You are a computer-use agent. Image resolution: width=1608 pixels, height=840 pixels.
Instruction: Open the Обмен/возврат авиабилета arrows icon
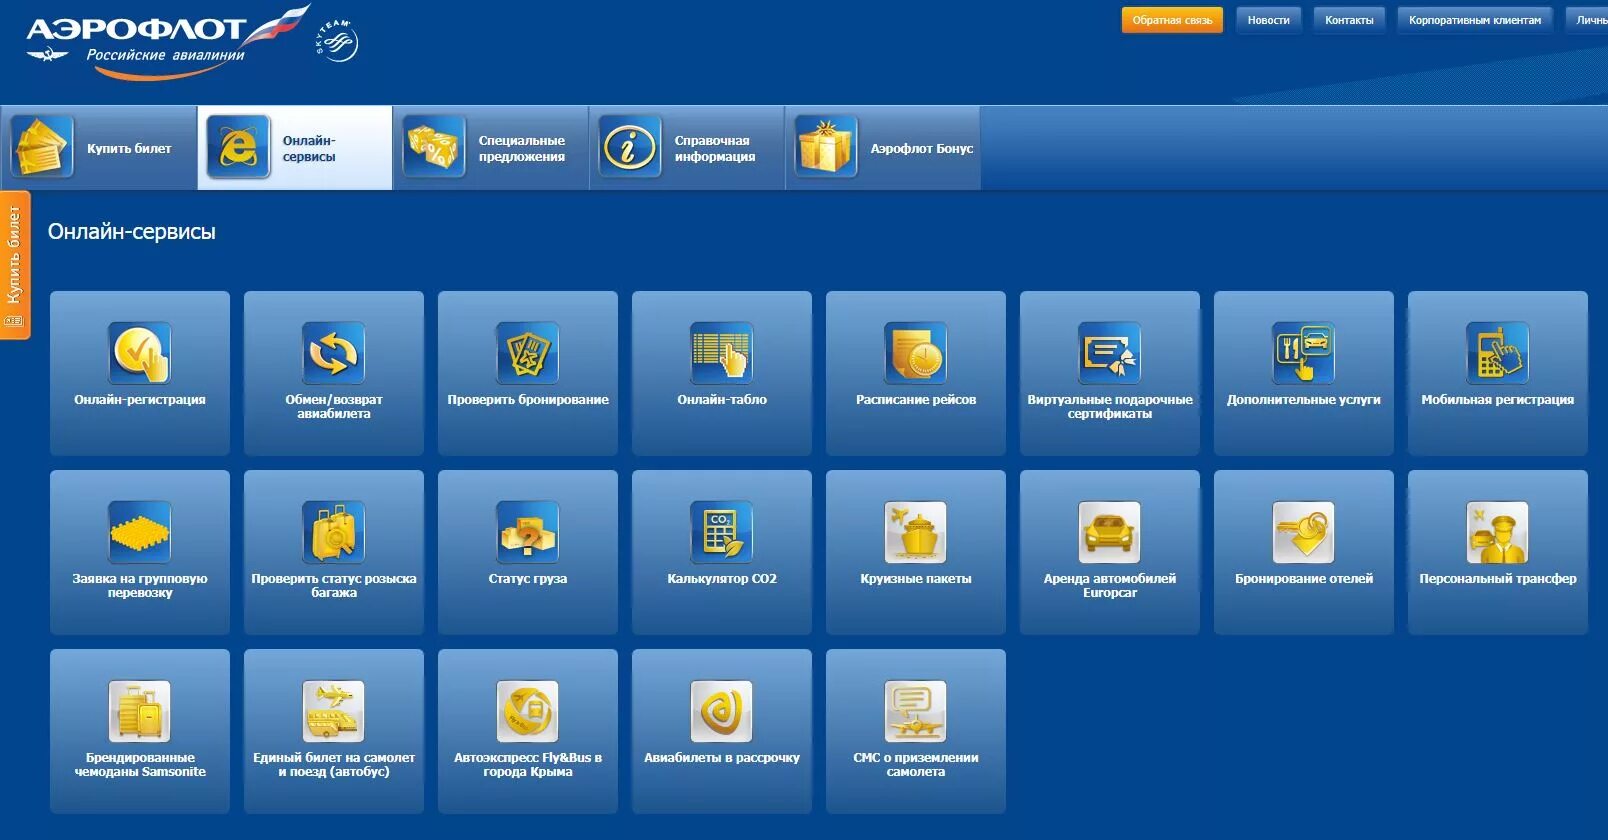pos(334,353)
